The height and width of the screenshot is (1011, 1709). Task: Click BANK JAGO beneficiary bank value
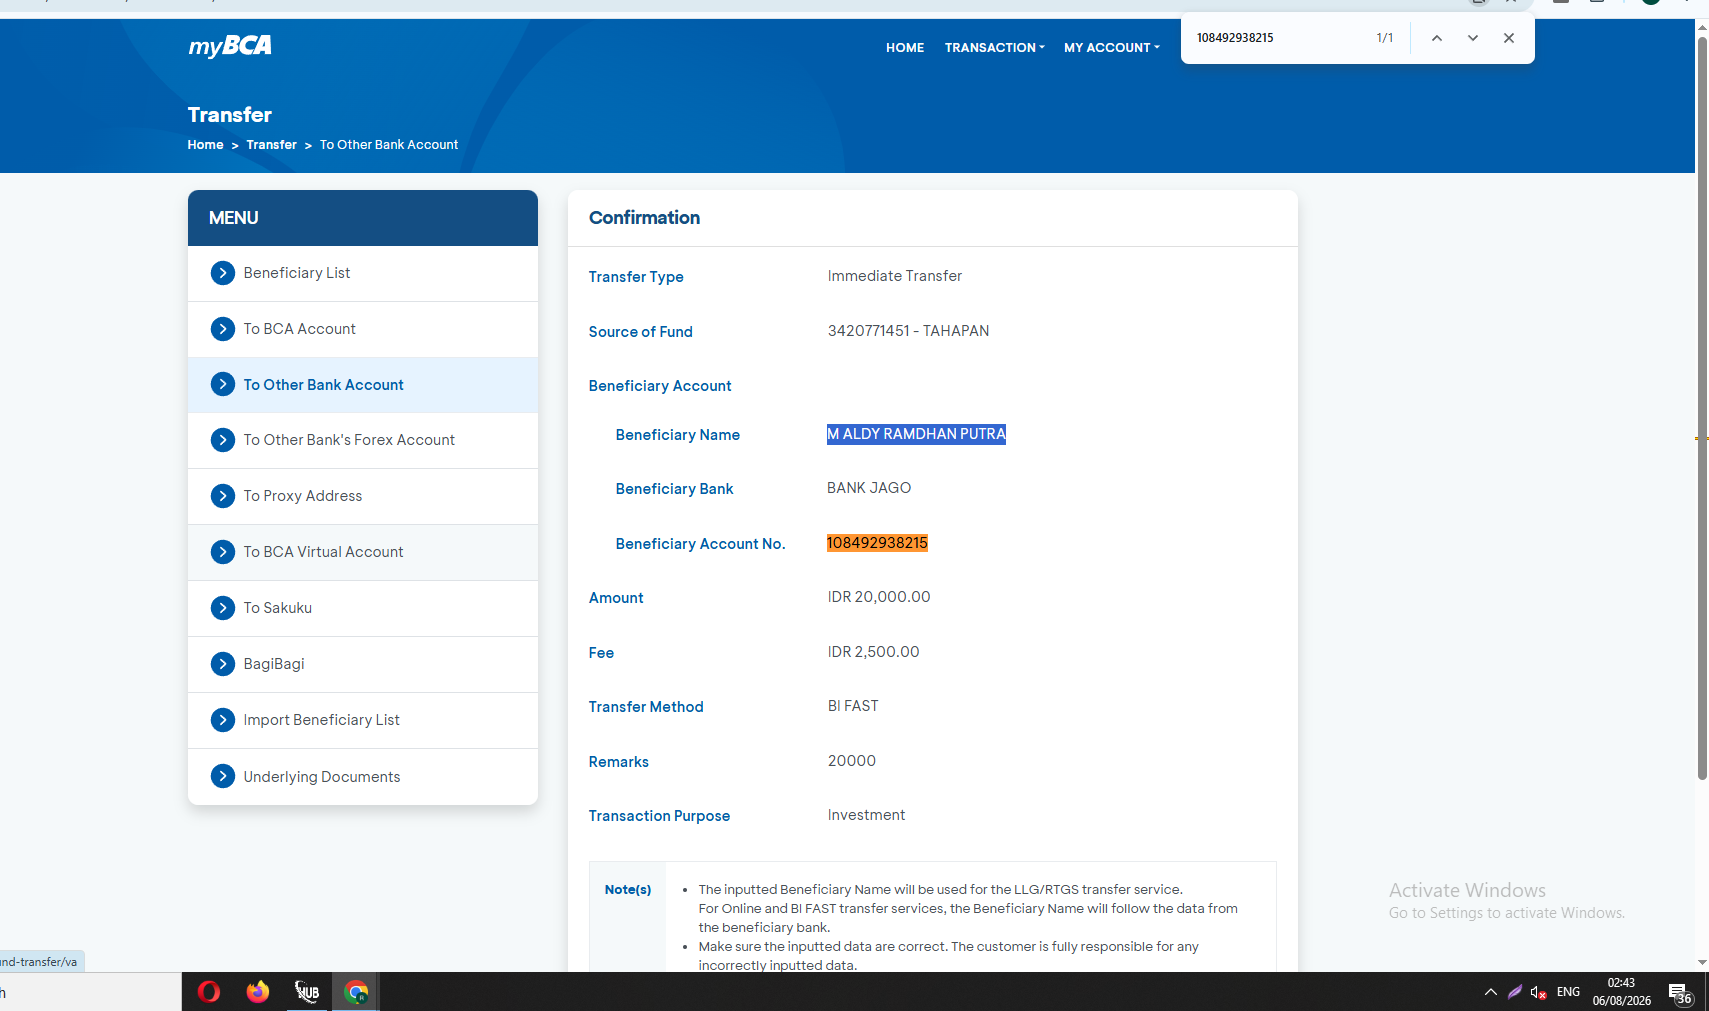click(x=869, y=488)
